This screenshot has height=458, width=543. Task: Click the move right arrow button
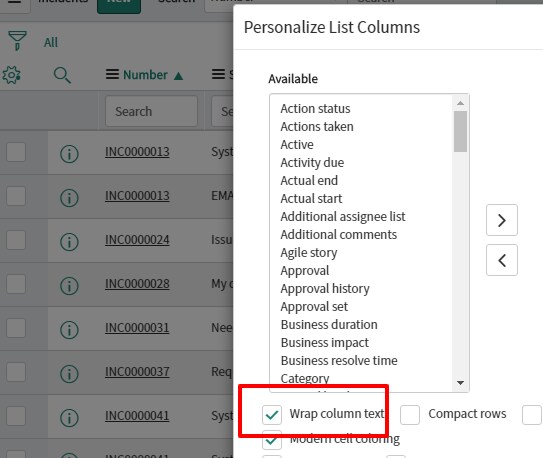(502, 220)
